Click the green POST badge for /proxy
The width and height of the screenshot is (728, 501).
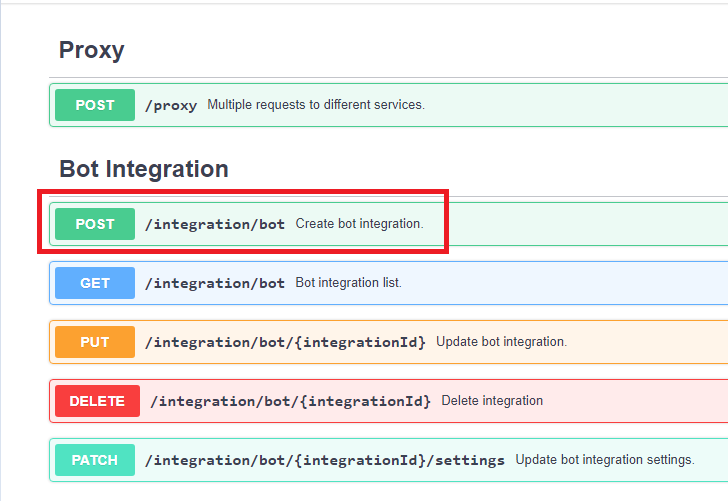[x=95, y=105]
